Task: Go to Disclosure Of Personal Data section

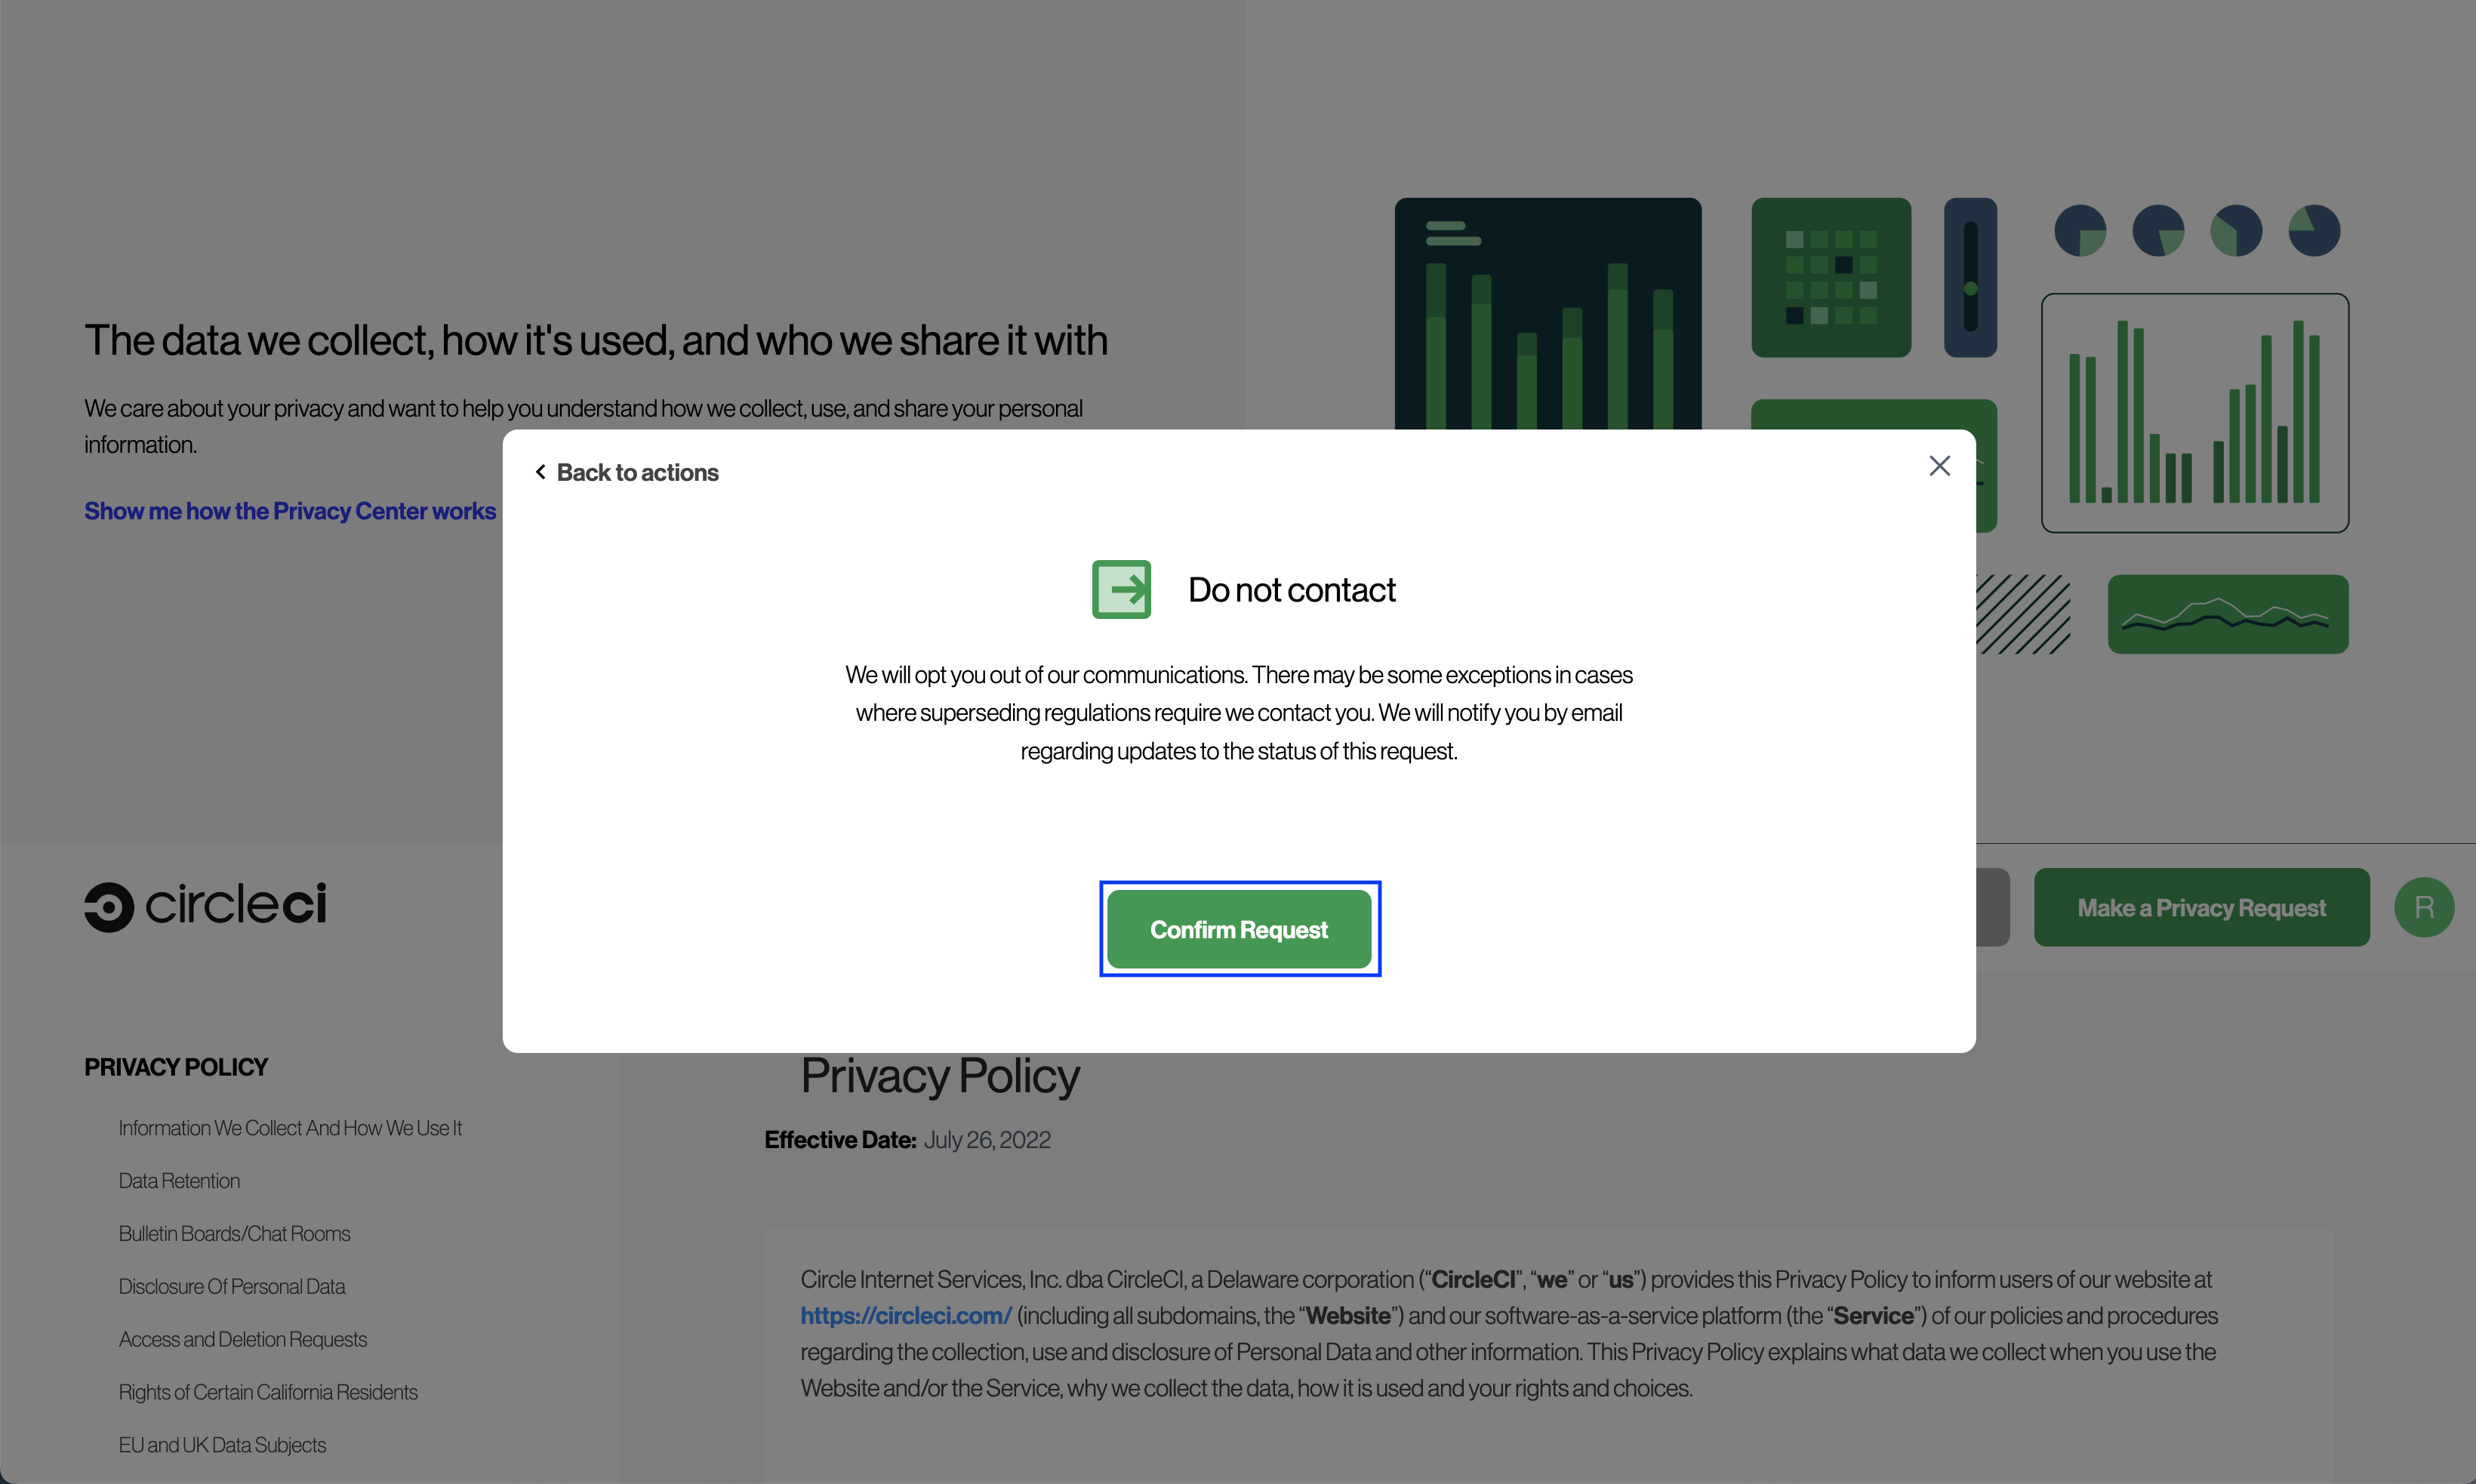Action: click(232, 1287)
